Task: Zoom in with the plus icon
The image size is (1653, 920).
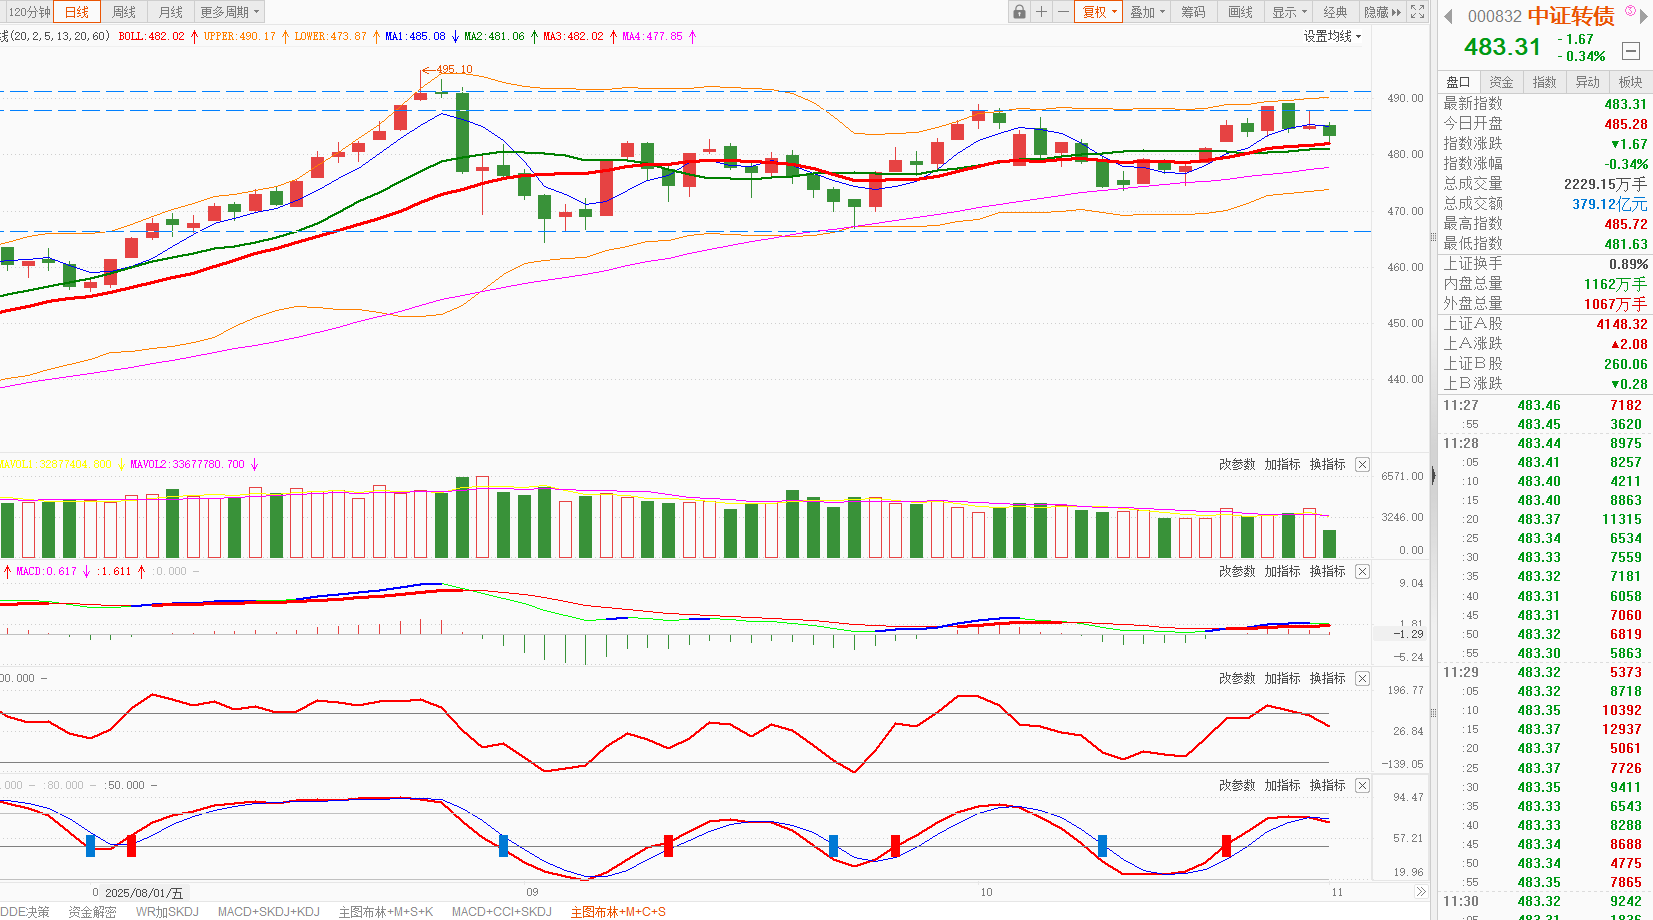Action: click(x=1041, y=12)
